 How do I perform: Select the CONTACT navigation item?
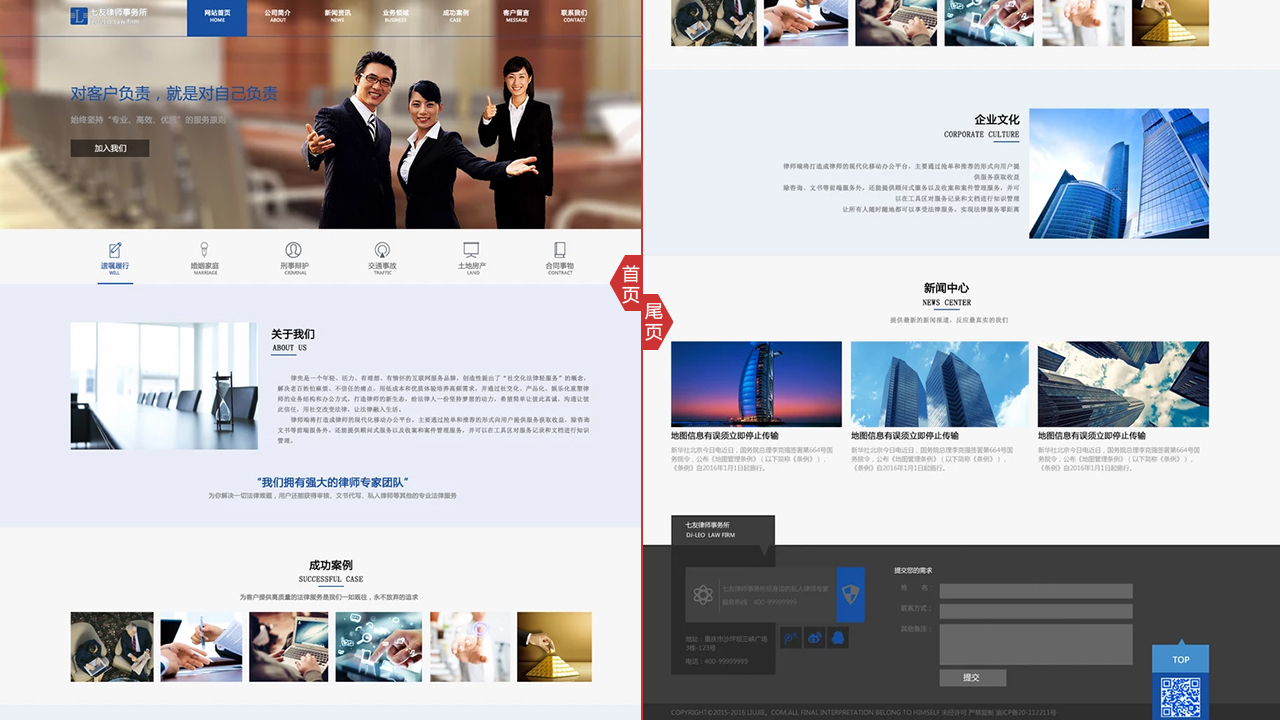pos(574,17)
